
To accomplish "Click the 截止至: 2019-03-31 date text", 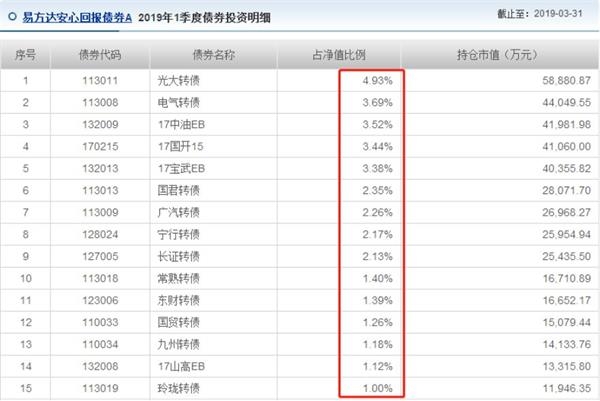I will coord(540,13).
